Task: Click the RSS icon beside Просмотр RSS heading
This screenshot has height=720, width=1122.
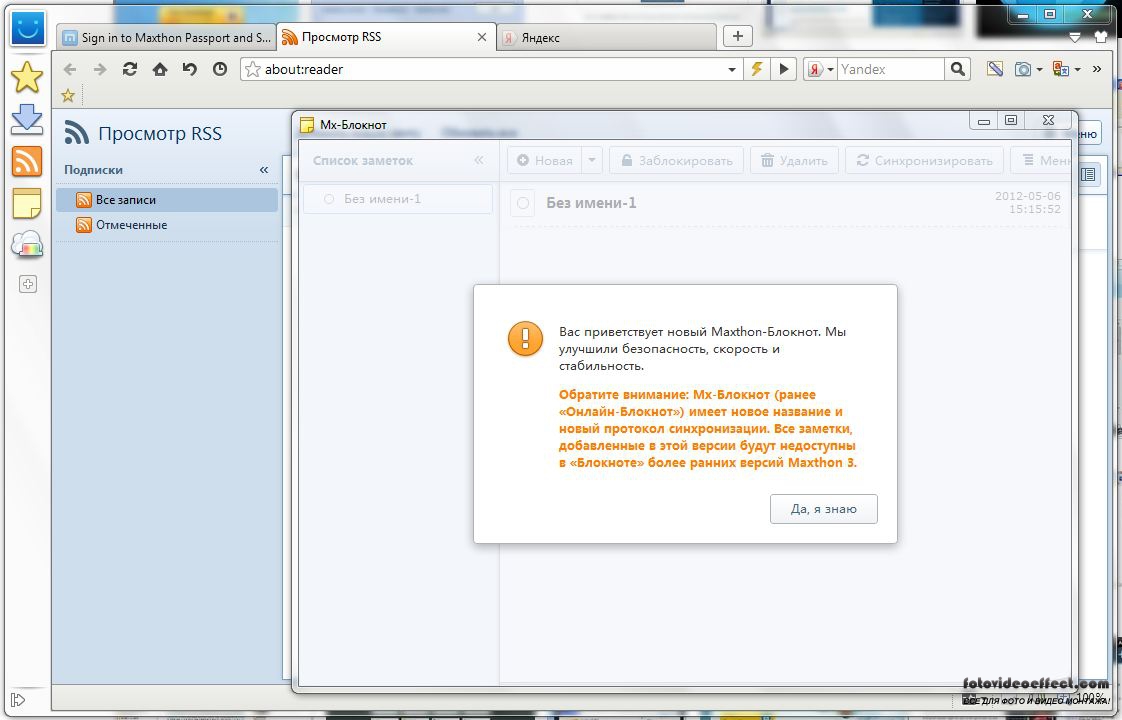Action: click(x=77, y=133)
